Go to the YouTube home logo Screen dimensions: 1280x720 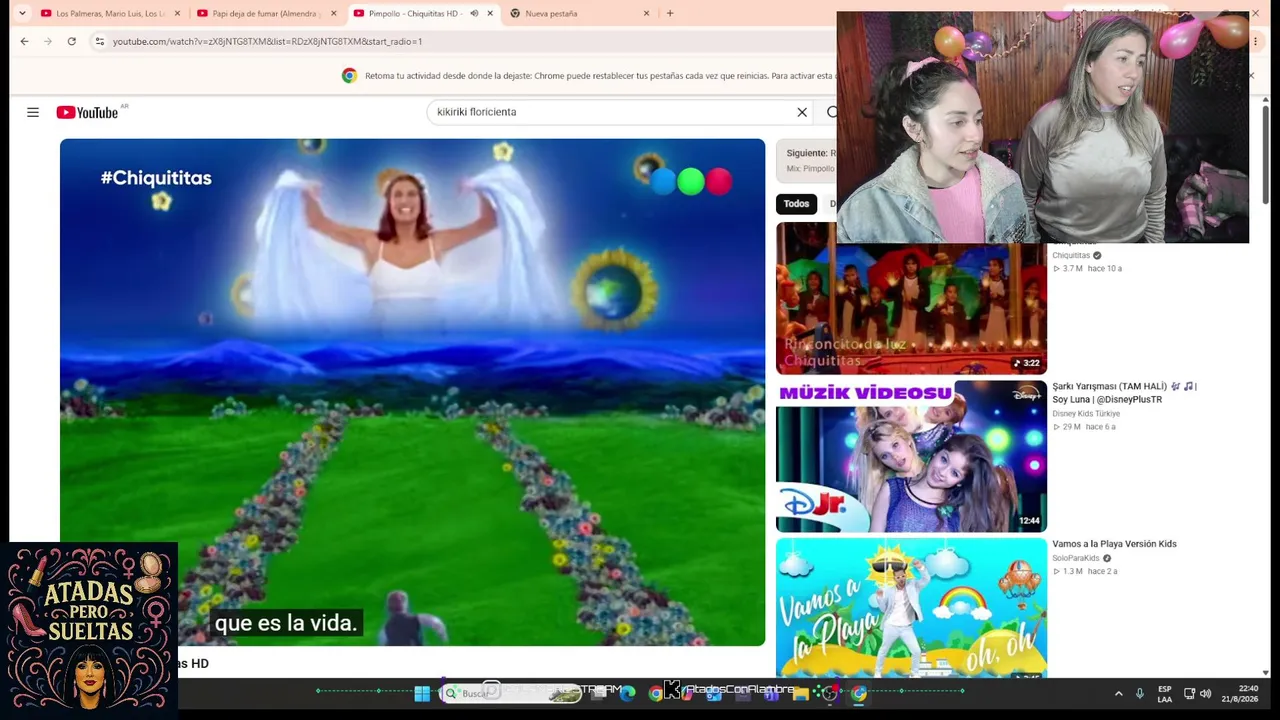point(87,112)
